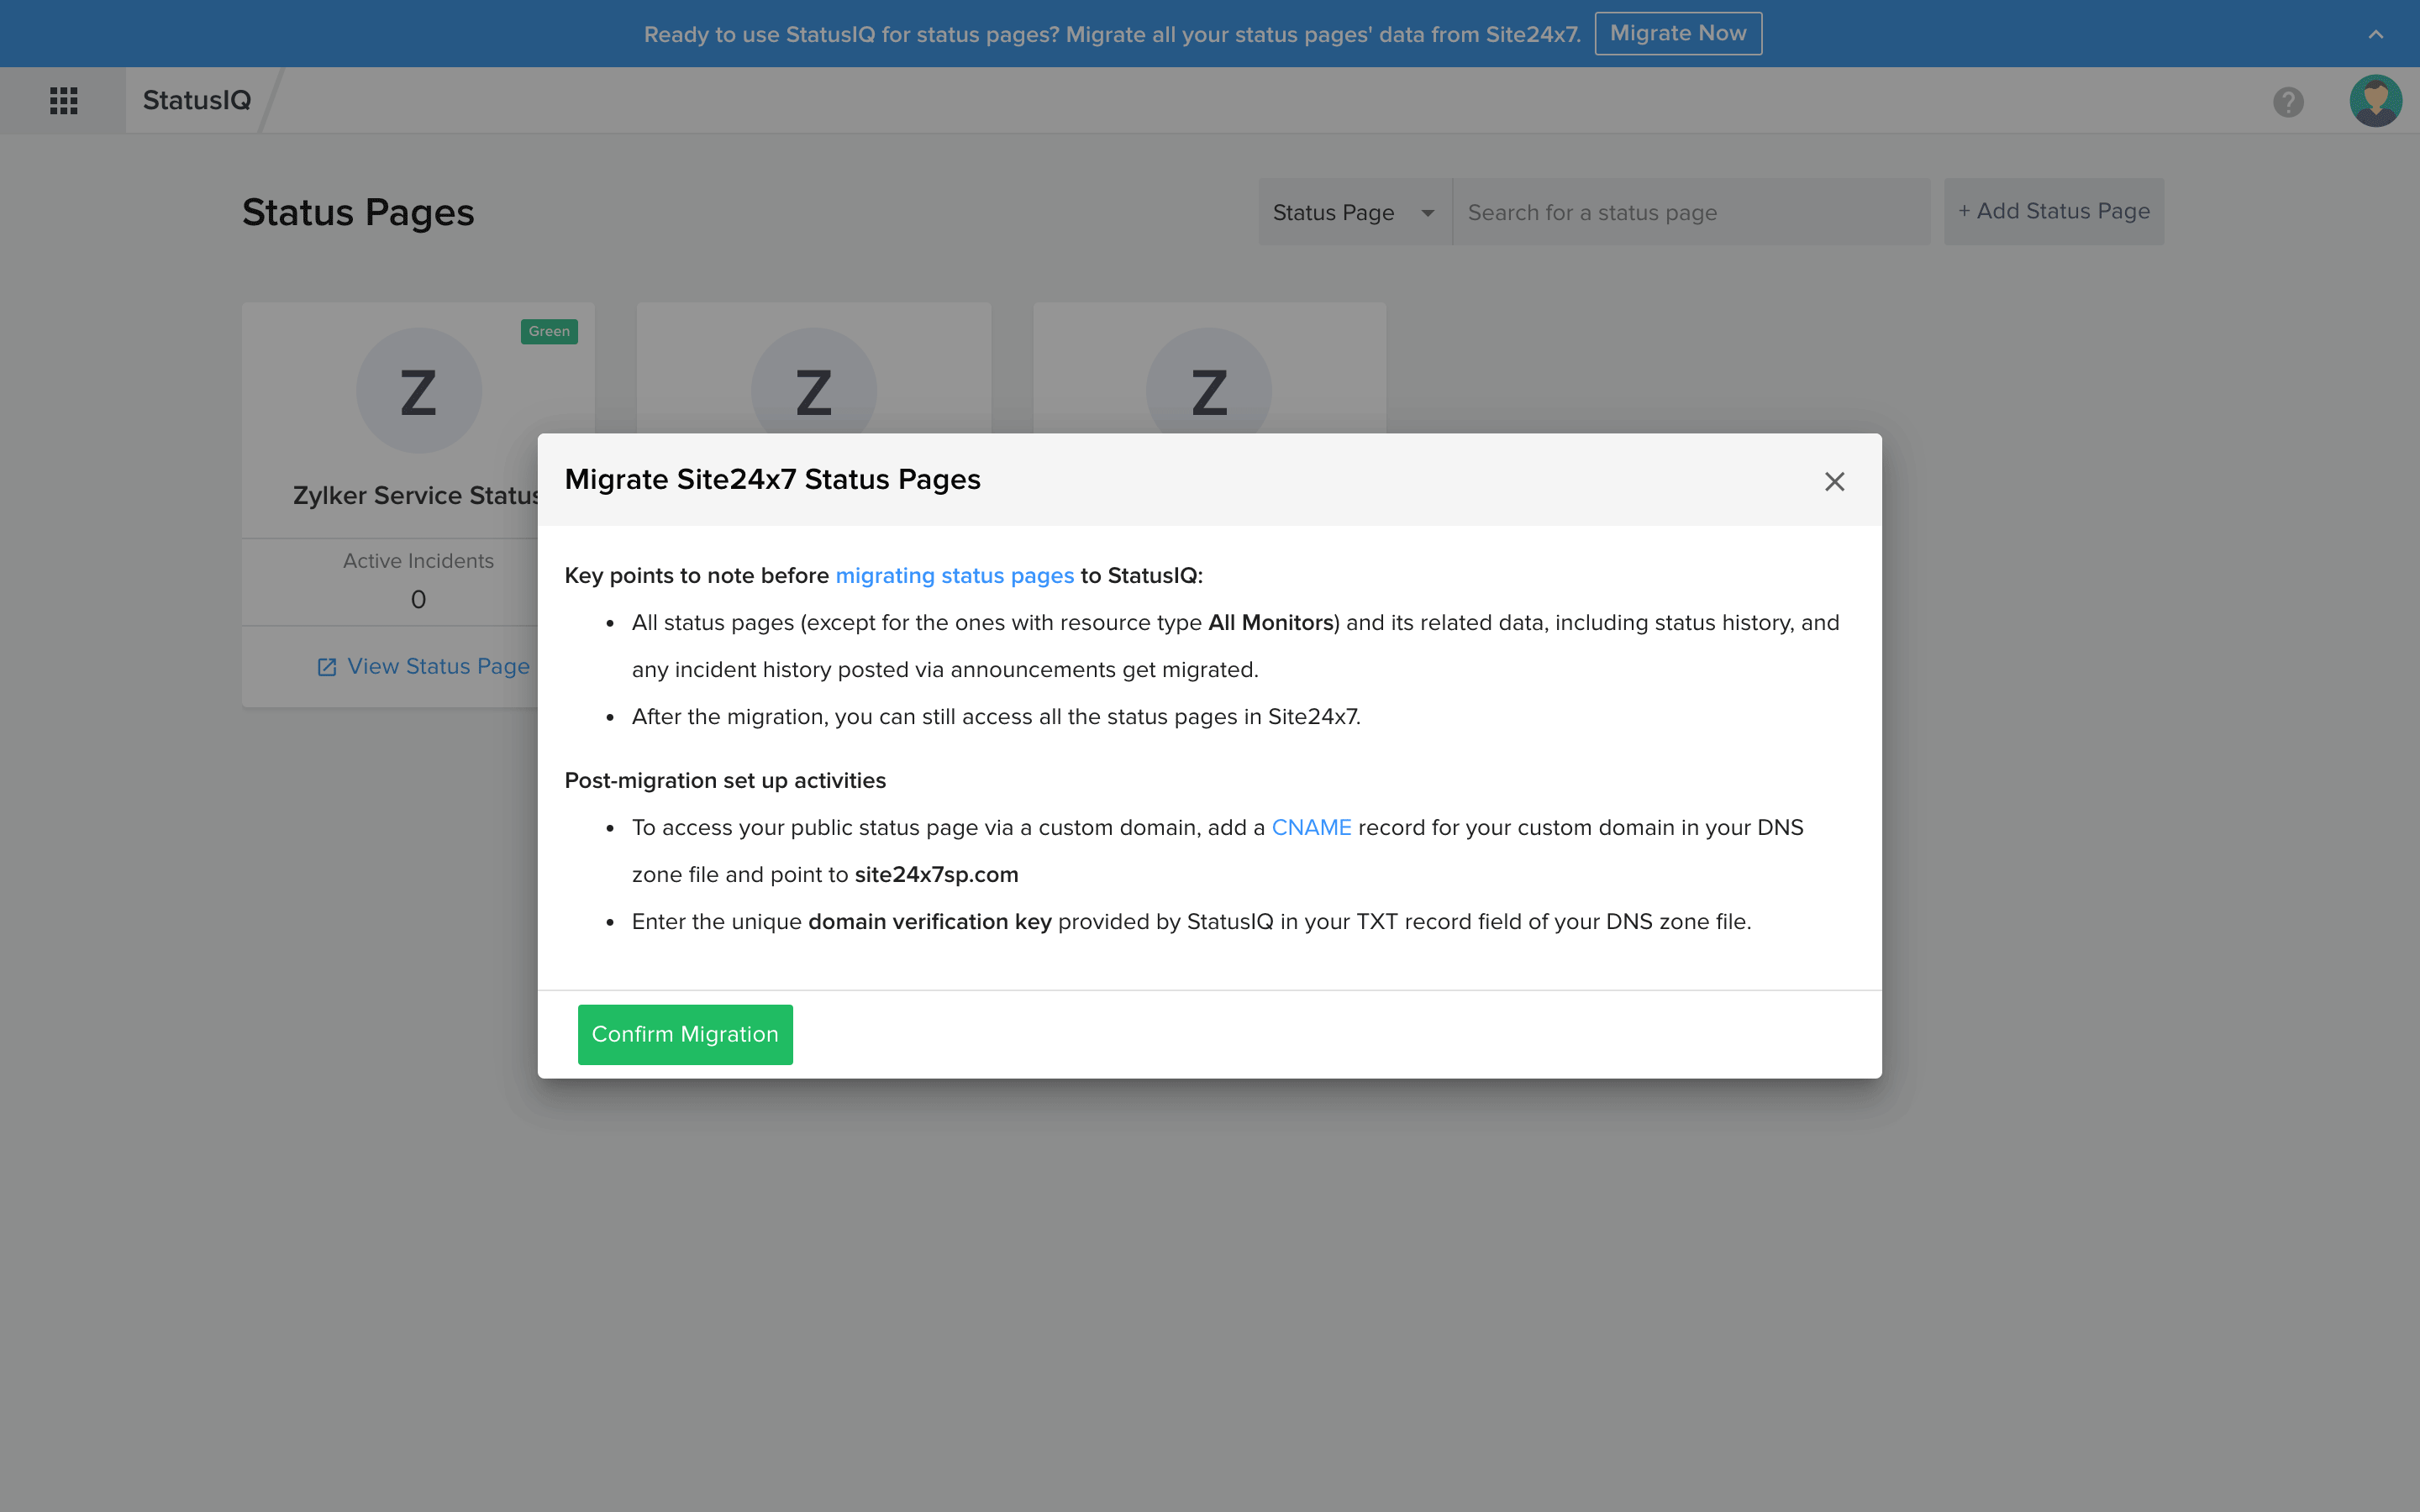The height and width of the screenshot is (1512, 2420).
Task: Click the StatusIQ tab label
Action: click(197, 99)
